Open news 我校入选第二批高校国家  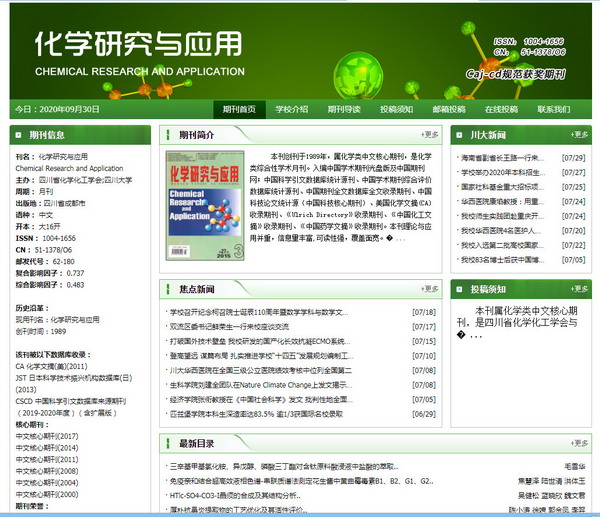pos(502,245)
